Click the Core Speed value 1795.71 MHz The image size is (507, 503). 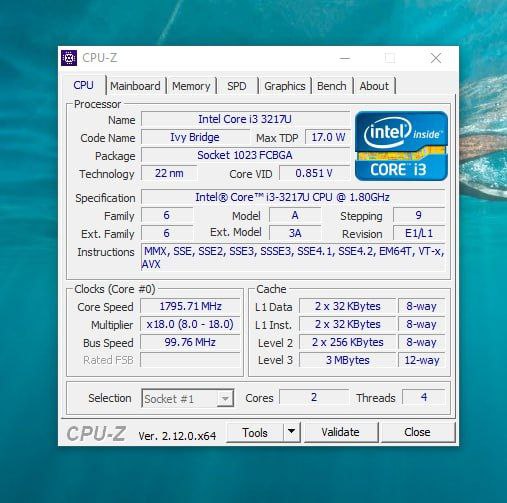point(190,306)
